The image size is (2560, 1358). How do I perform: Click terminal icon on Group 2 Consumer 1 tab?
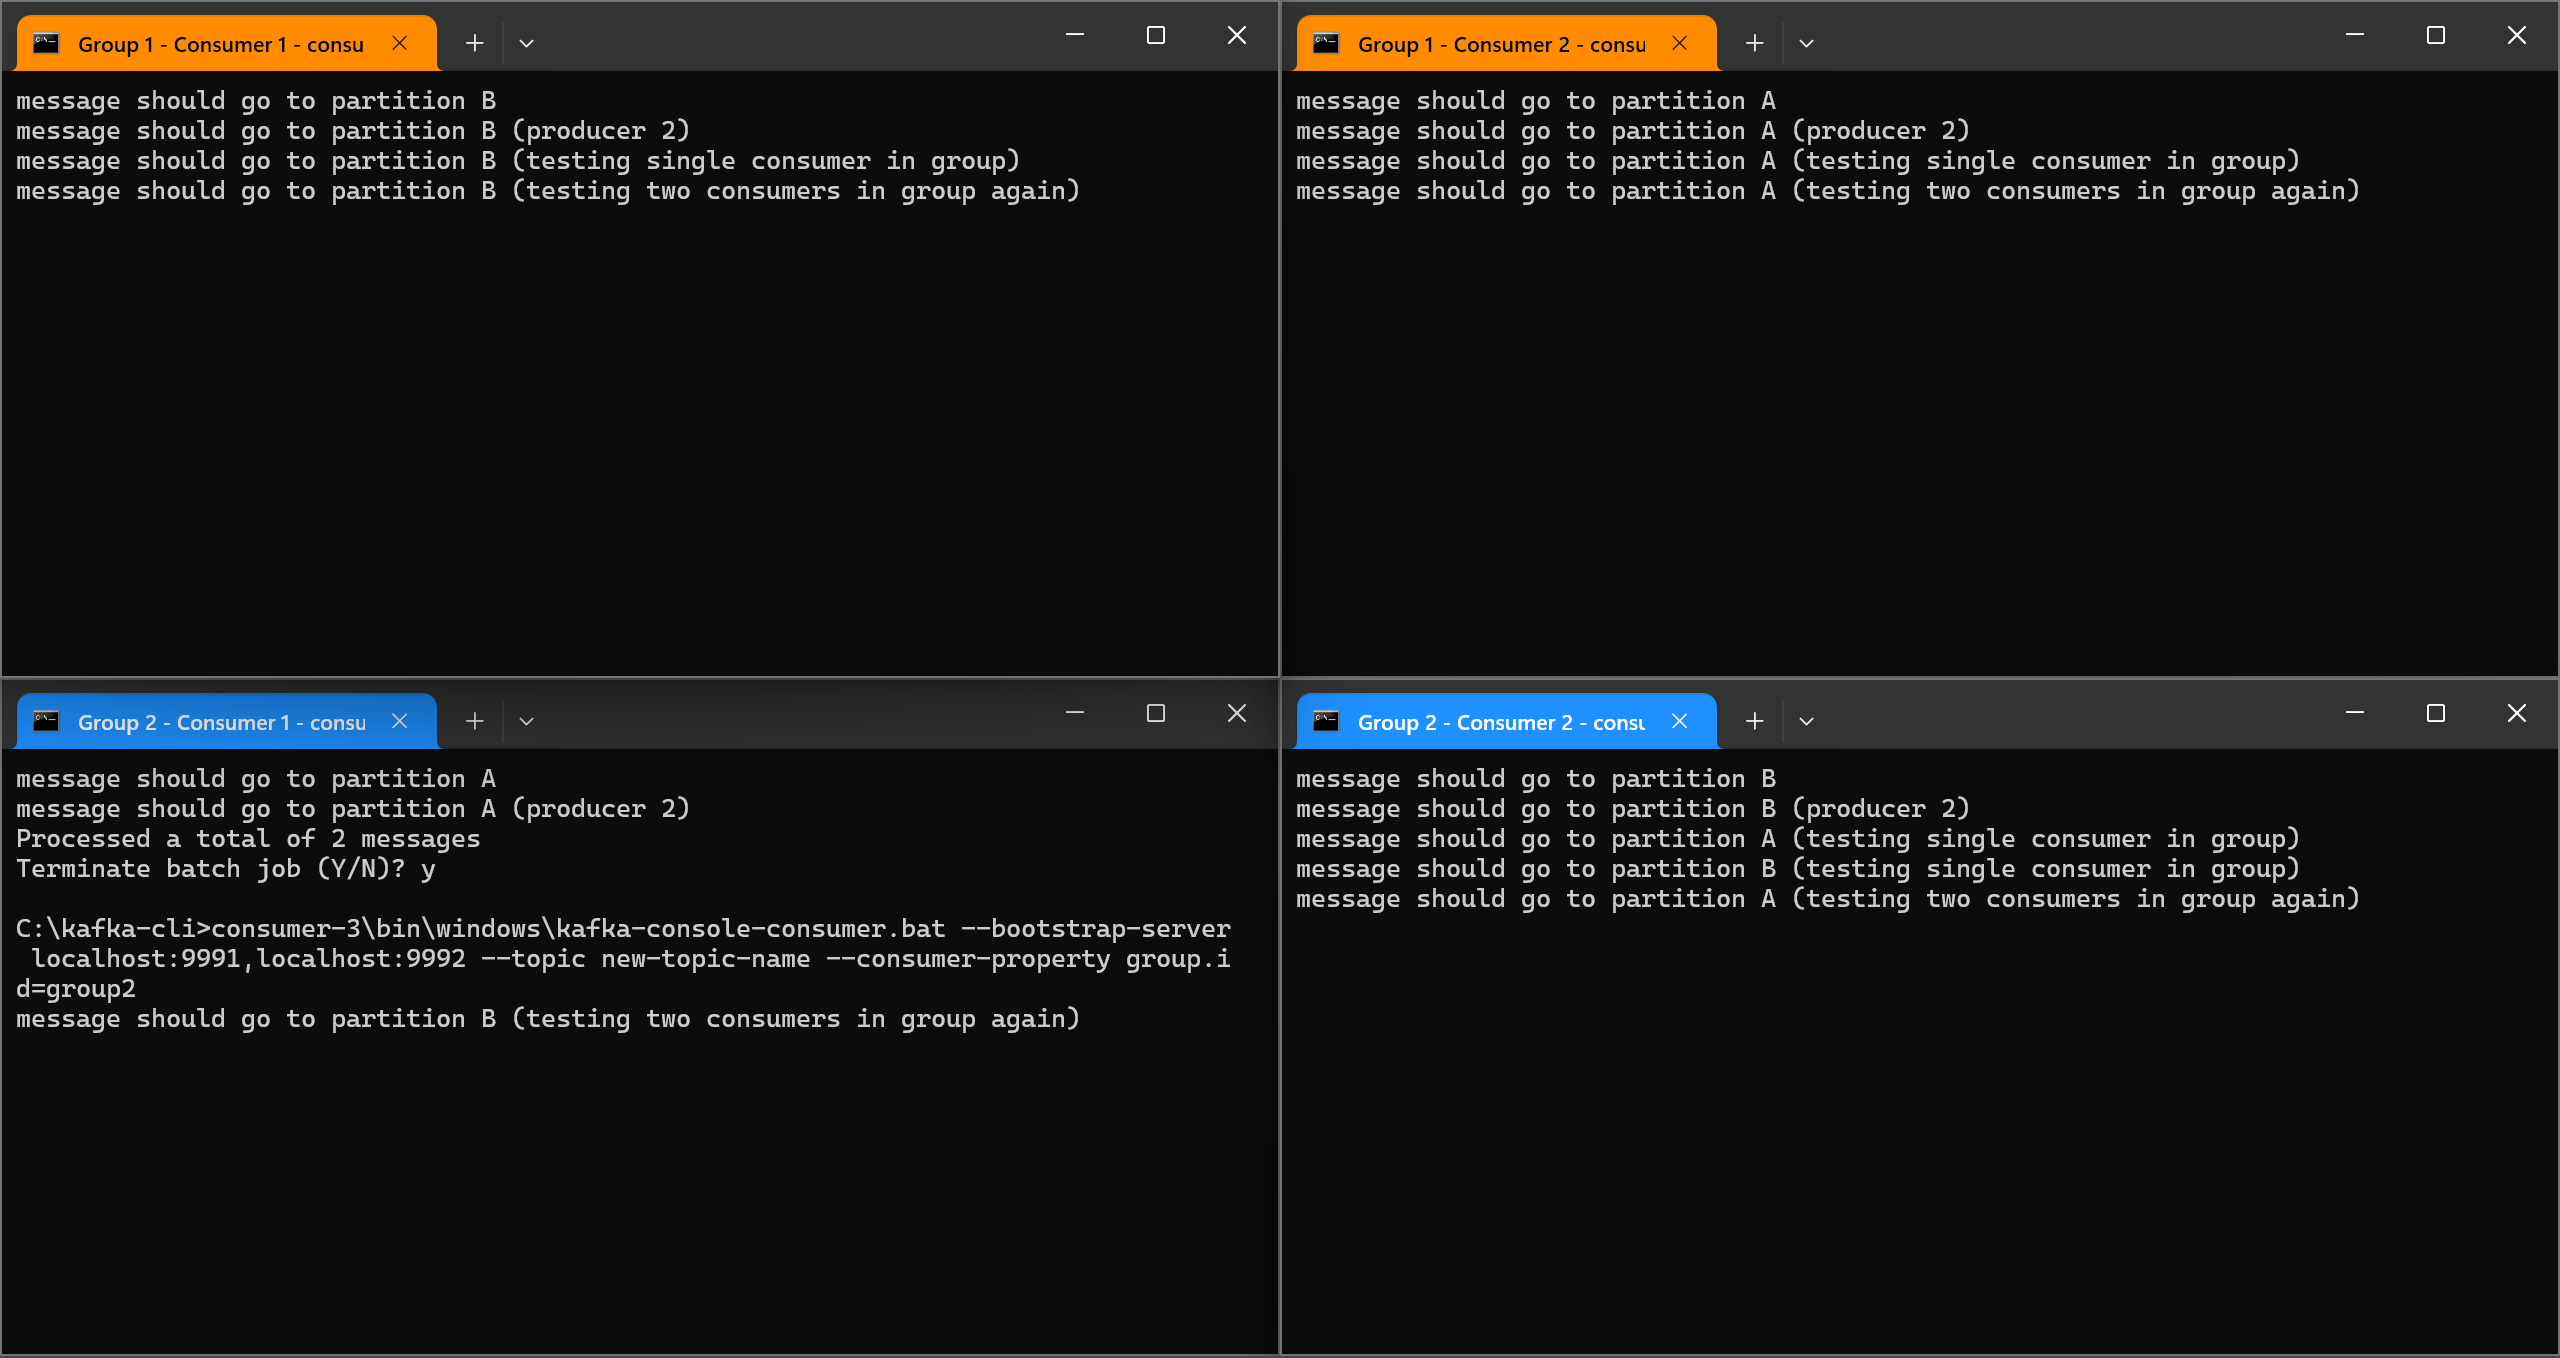46,721
